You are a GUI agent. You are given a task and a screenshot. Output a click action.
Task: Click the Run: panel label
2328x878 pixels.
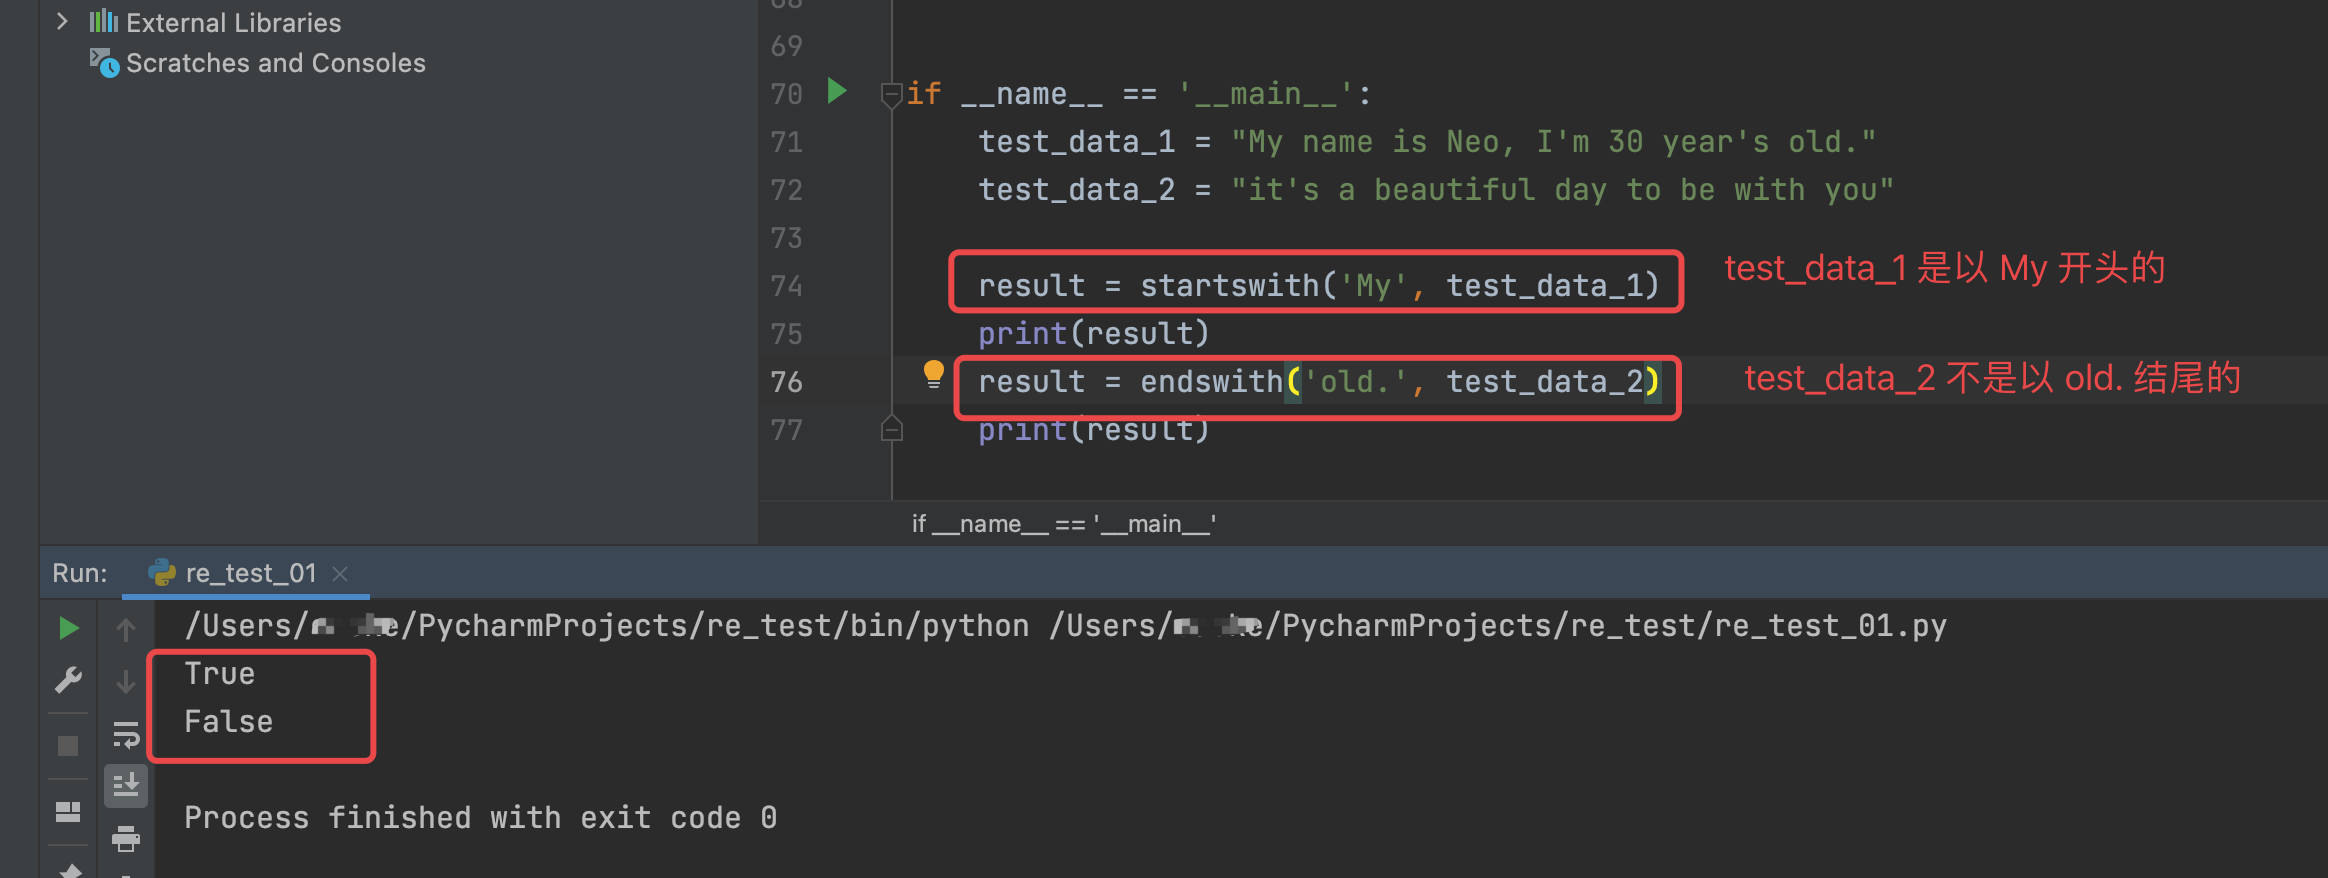click(x=80, y=573)
